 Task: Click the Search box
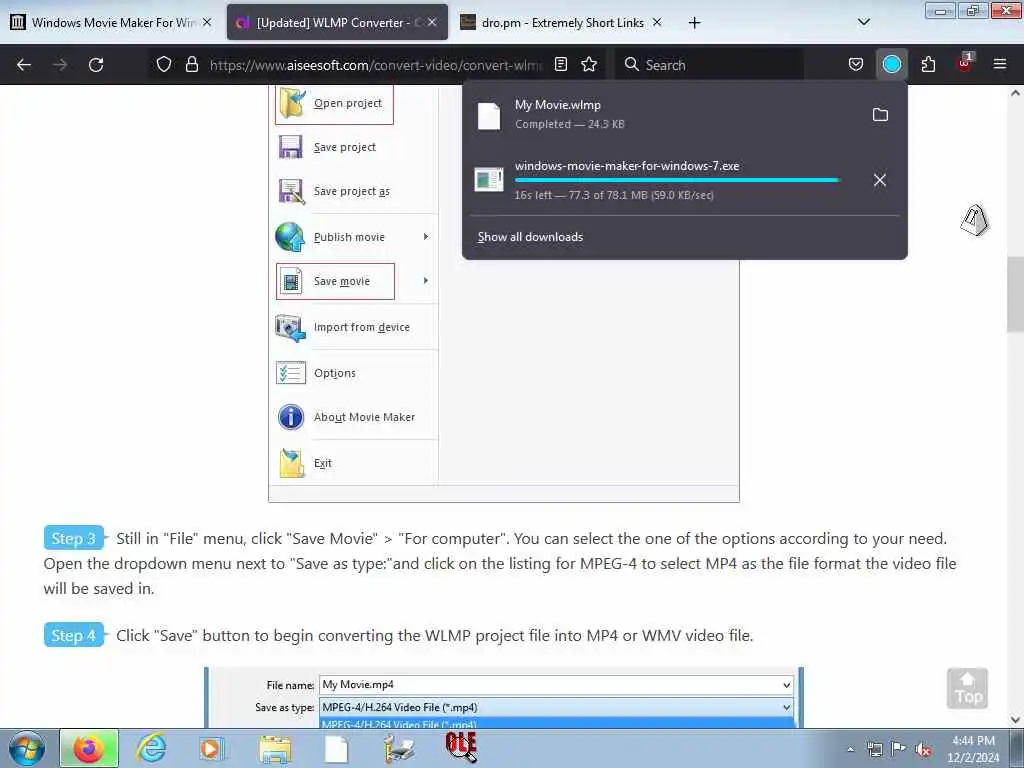[x=711, y=65]
